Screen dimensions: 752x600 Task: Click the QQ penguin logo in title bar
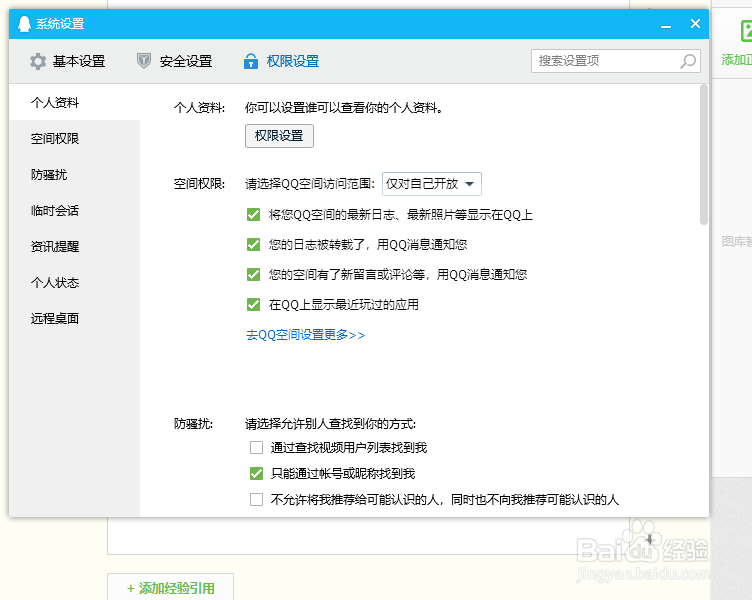click(x=24, y=24)
